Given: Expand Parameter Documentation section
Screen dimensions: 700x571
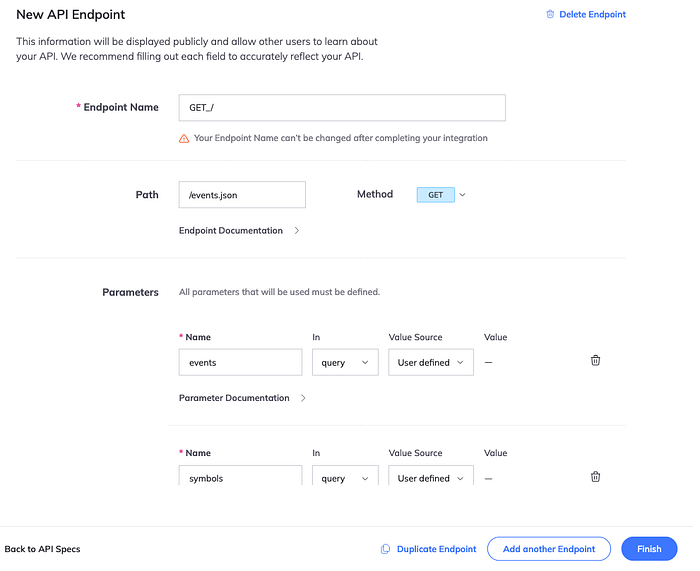Looking at the screenshot, I should coord(242,398).
